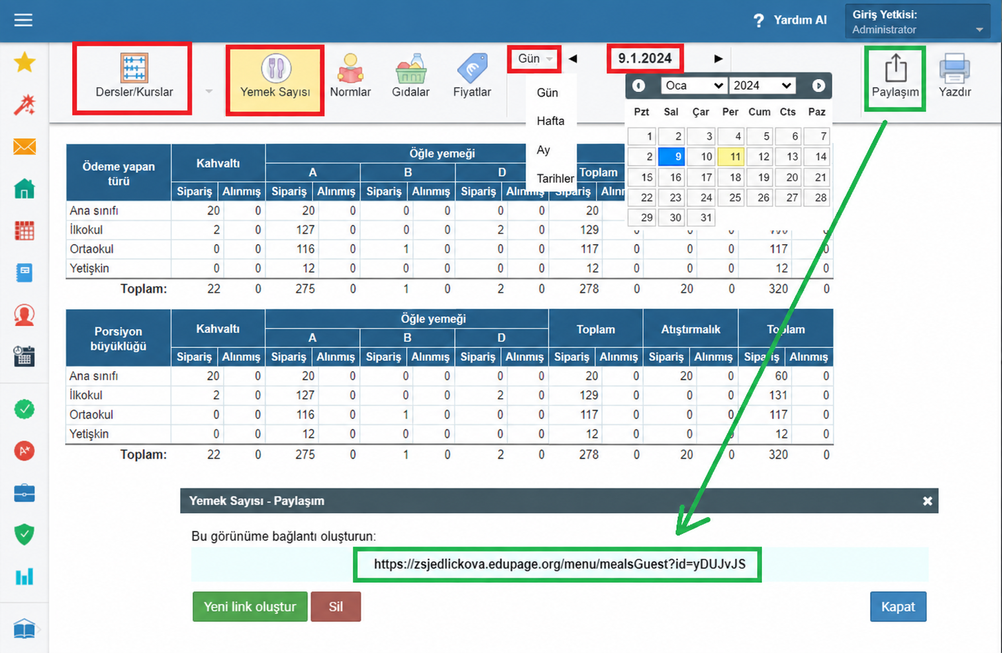Choose Tarihler from the period menu
This screenshot has height=653, width=1002.
point(555,178)
